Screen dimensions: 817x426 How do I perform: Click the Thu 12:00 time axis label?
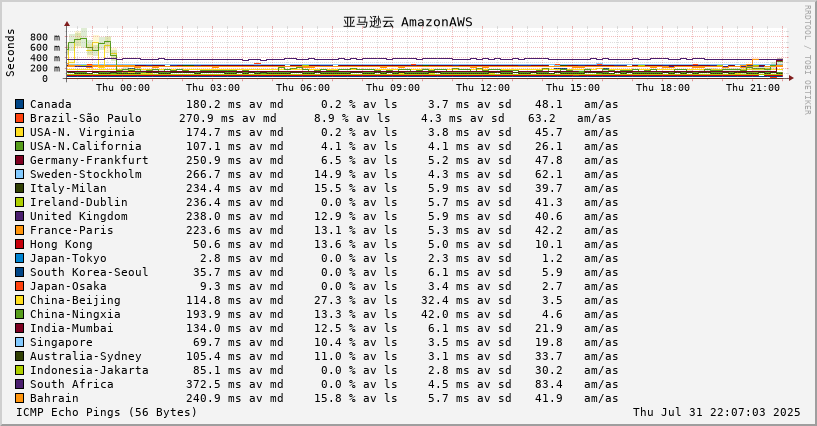point(483,87)
